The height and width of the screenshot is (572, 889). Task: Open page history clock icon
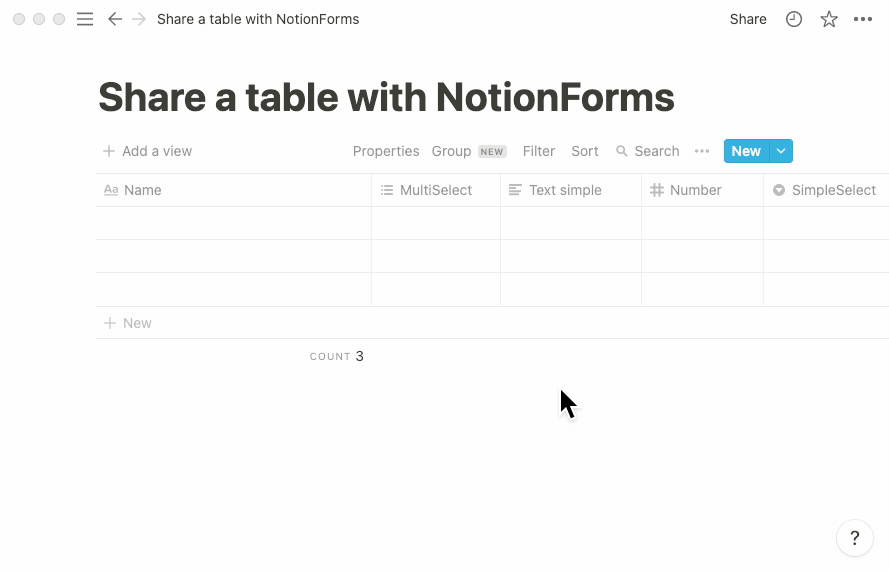click(794, 19)
